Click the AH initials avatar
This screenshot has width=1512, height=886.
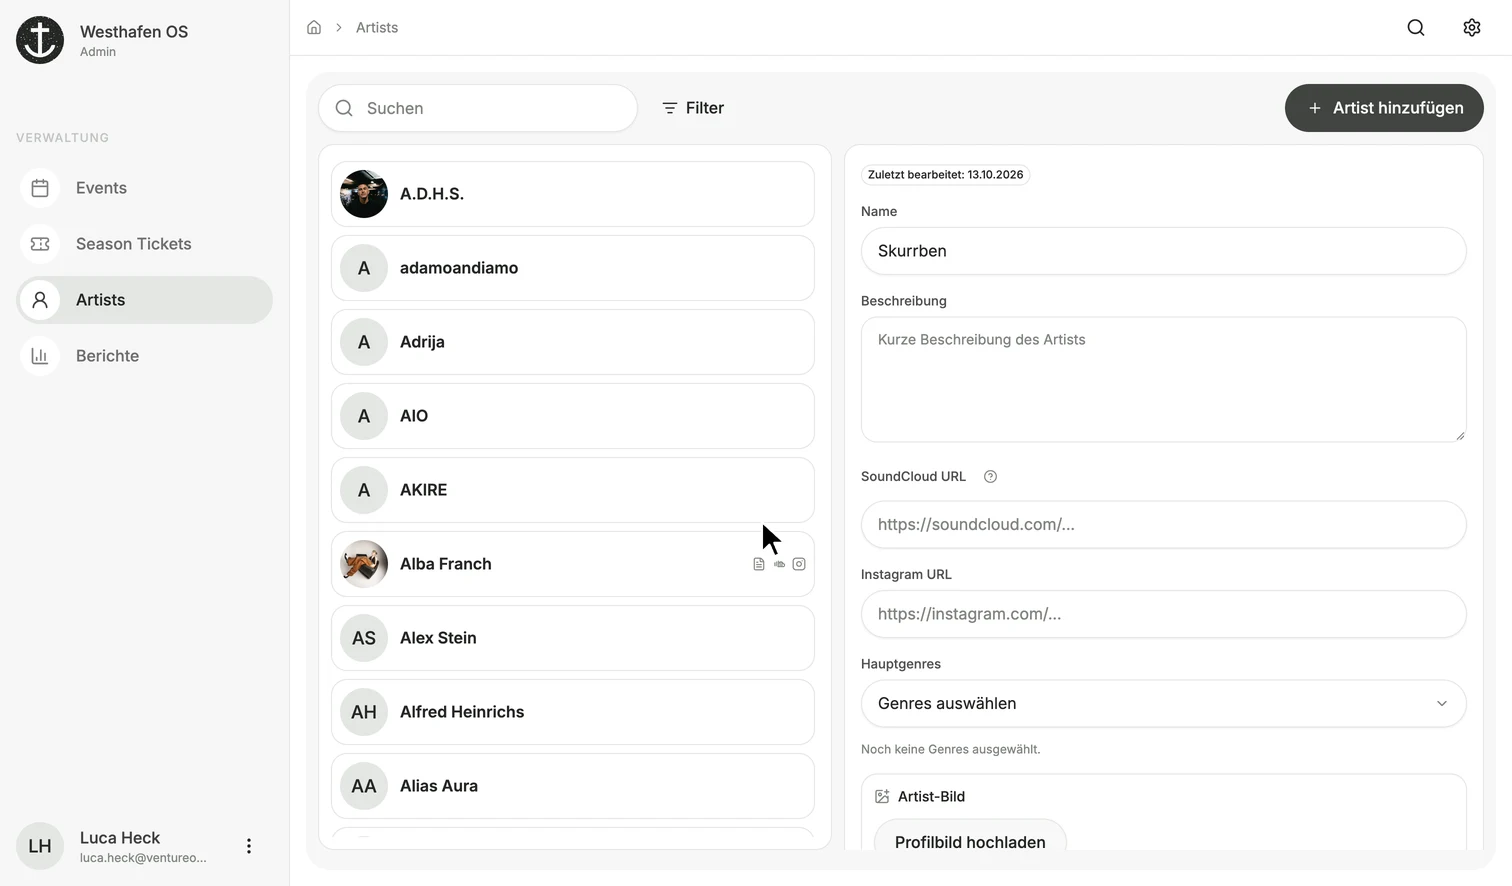click(364, 712)
